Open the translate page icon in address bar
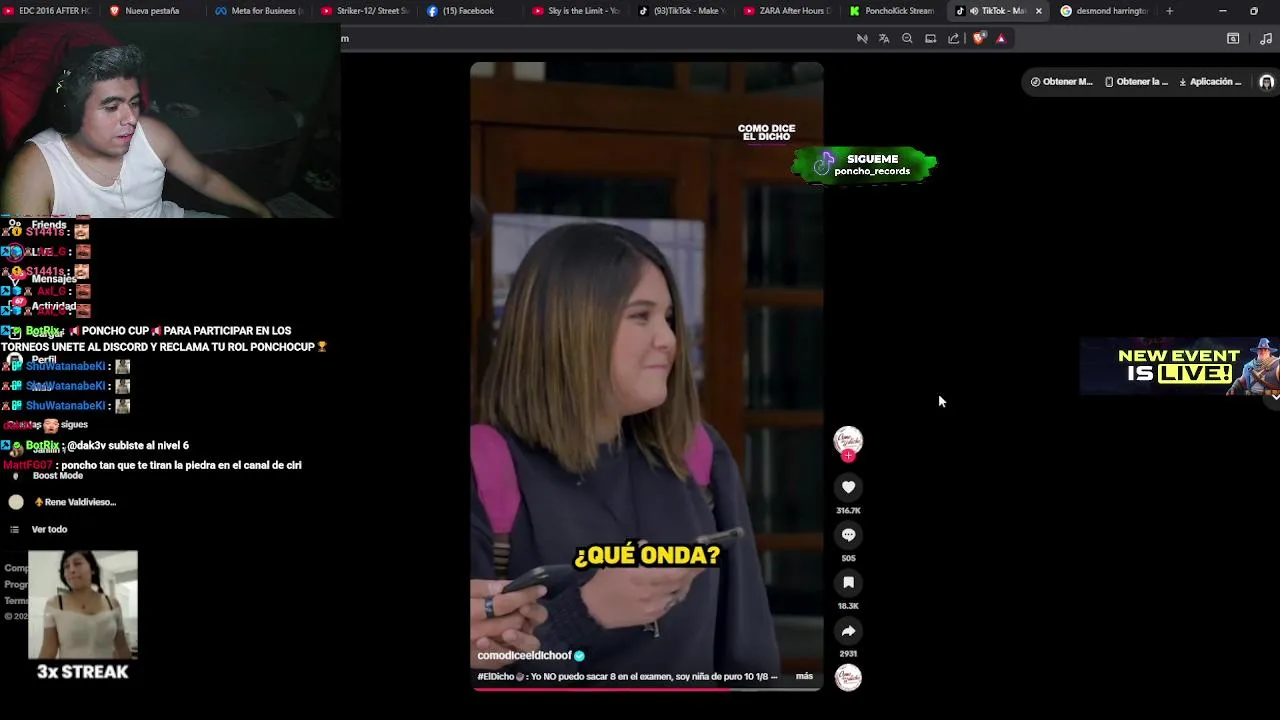This screenshot has width=1280, height=720. click(884, 38)
